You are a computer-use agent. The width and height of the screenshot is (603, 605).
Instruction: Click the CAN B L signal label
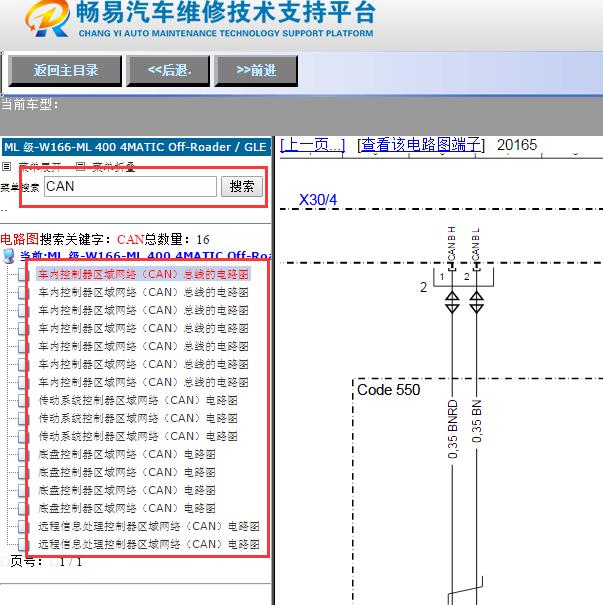pyautogui.click(x=476, y=245)
